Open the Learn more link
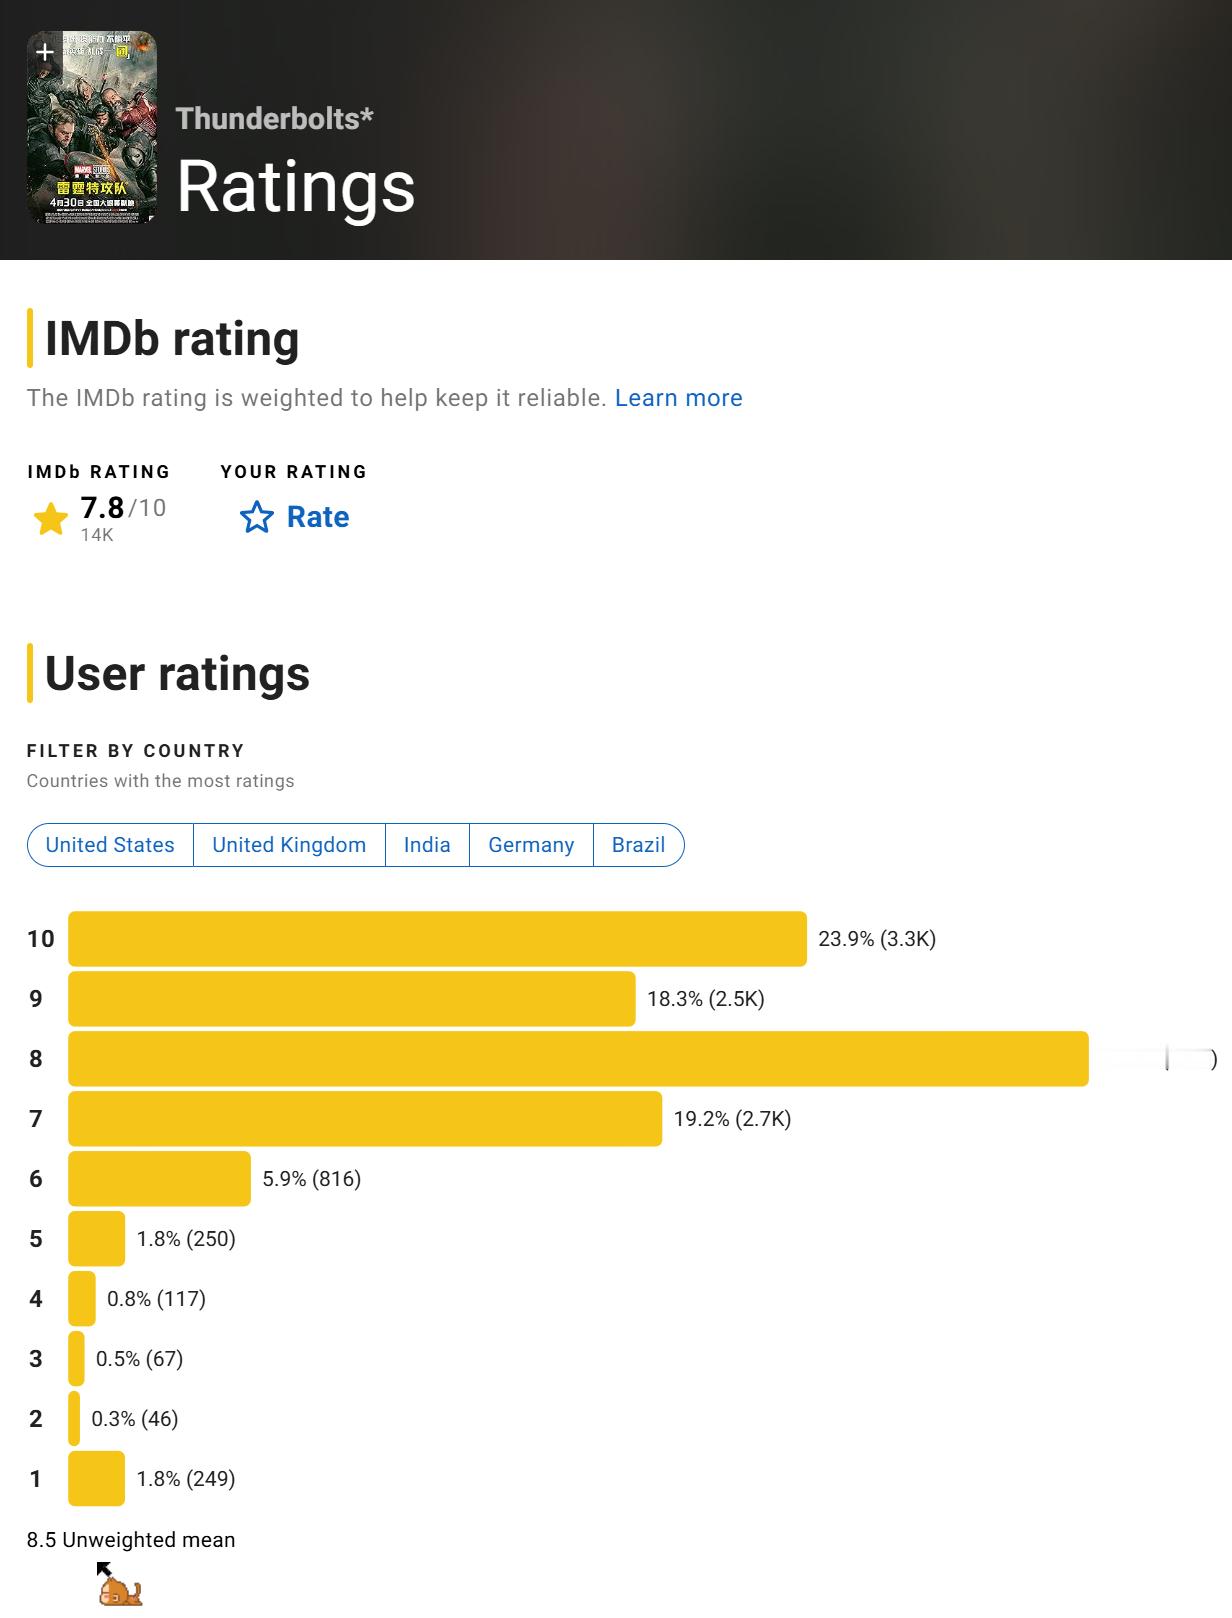This screenshot has height=1618, width=1232. click(x=679, y=398)
